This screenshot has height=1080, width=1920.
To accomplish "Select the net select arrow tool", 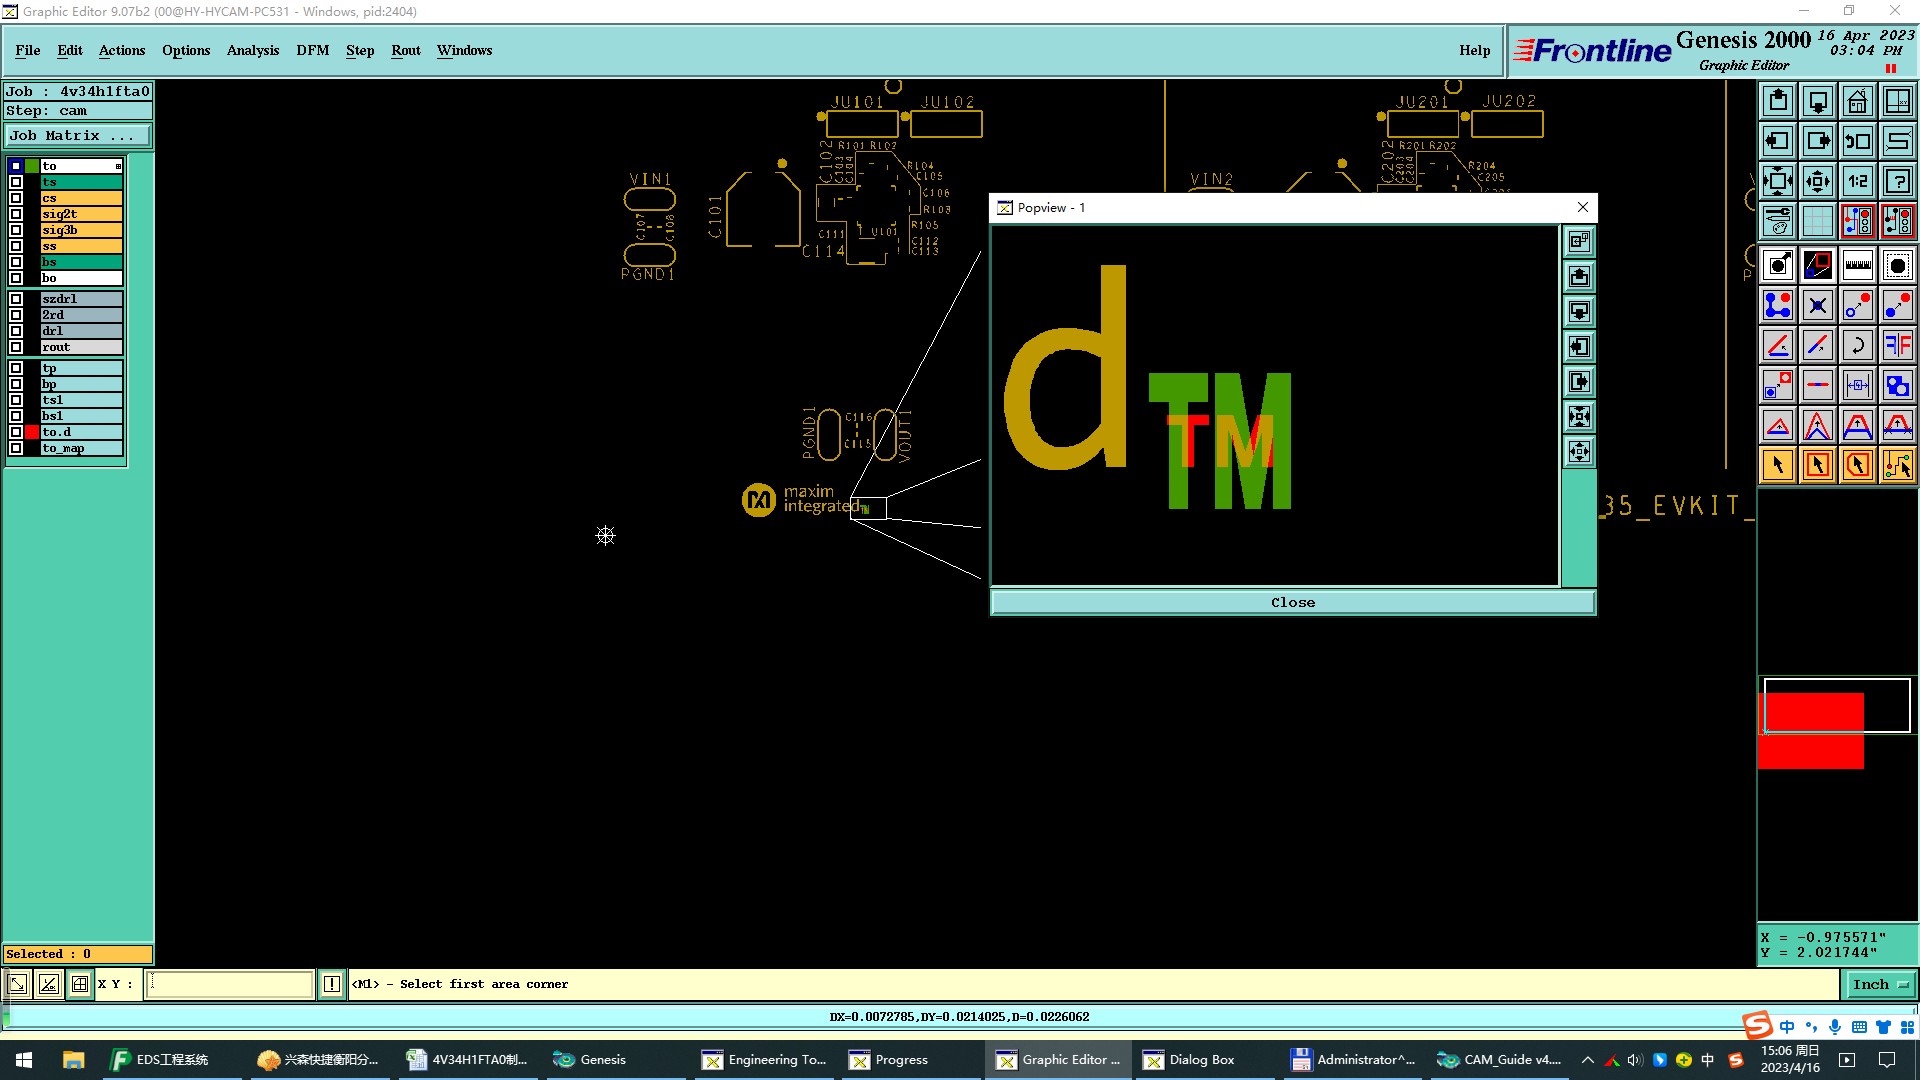I will coord(1897,465).
